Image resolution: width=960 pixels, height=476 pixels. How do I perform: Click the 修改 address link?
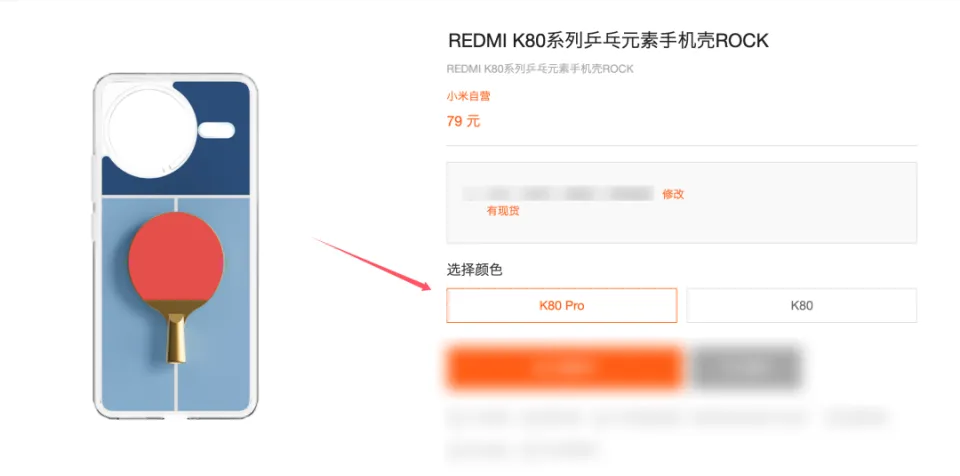(x=673, y=194)
